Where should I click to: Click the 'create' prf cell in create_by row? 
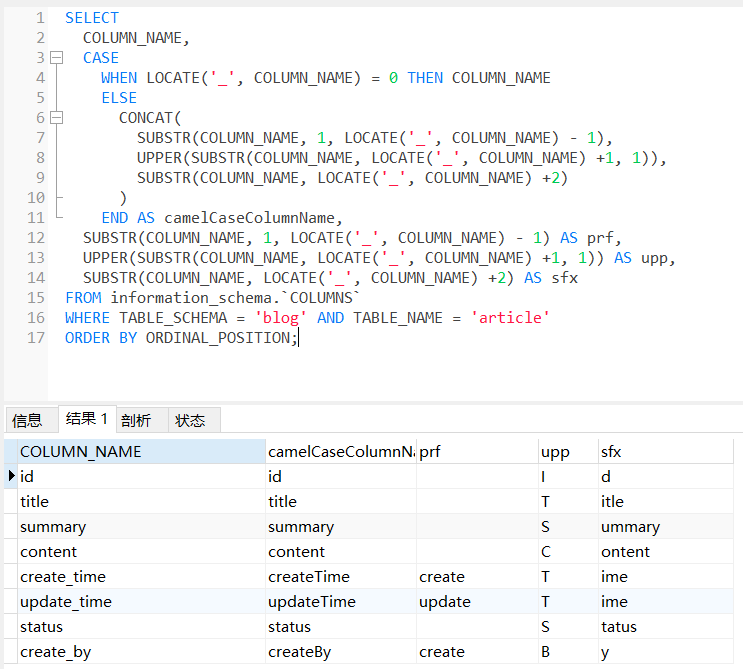click(x=478, y=652)
